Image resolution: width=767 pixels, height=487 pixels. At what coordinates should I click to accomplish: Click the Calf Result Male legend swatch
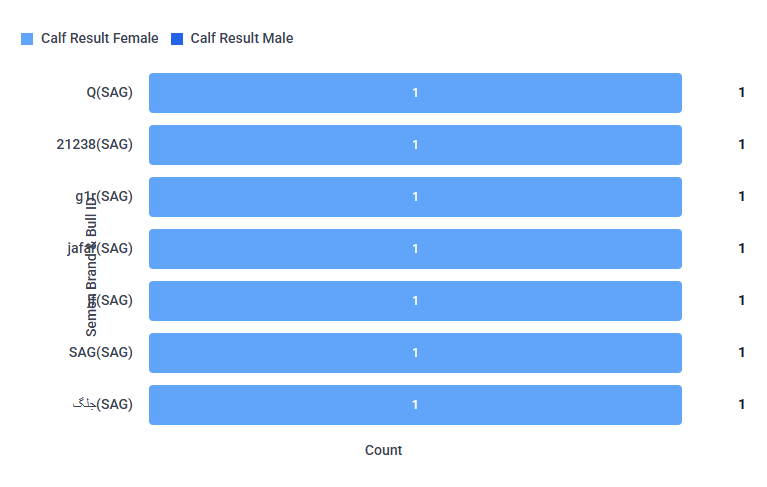[177, 39]
